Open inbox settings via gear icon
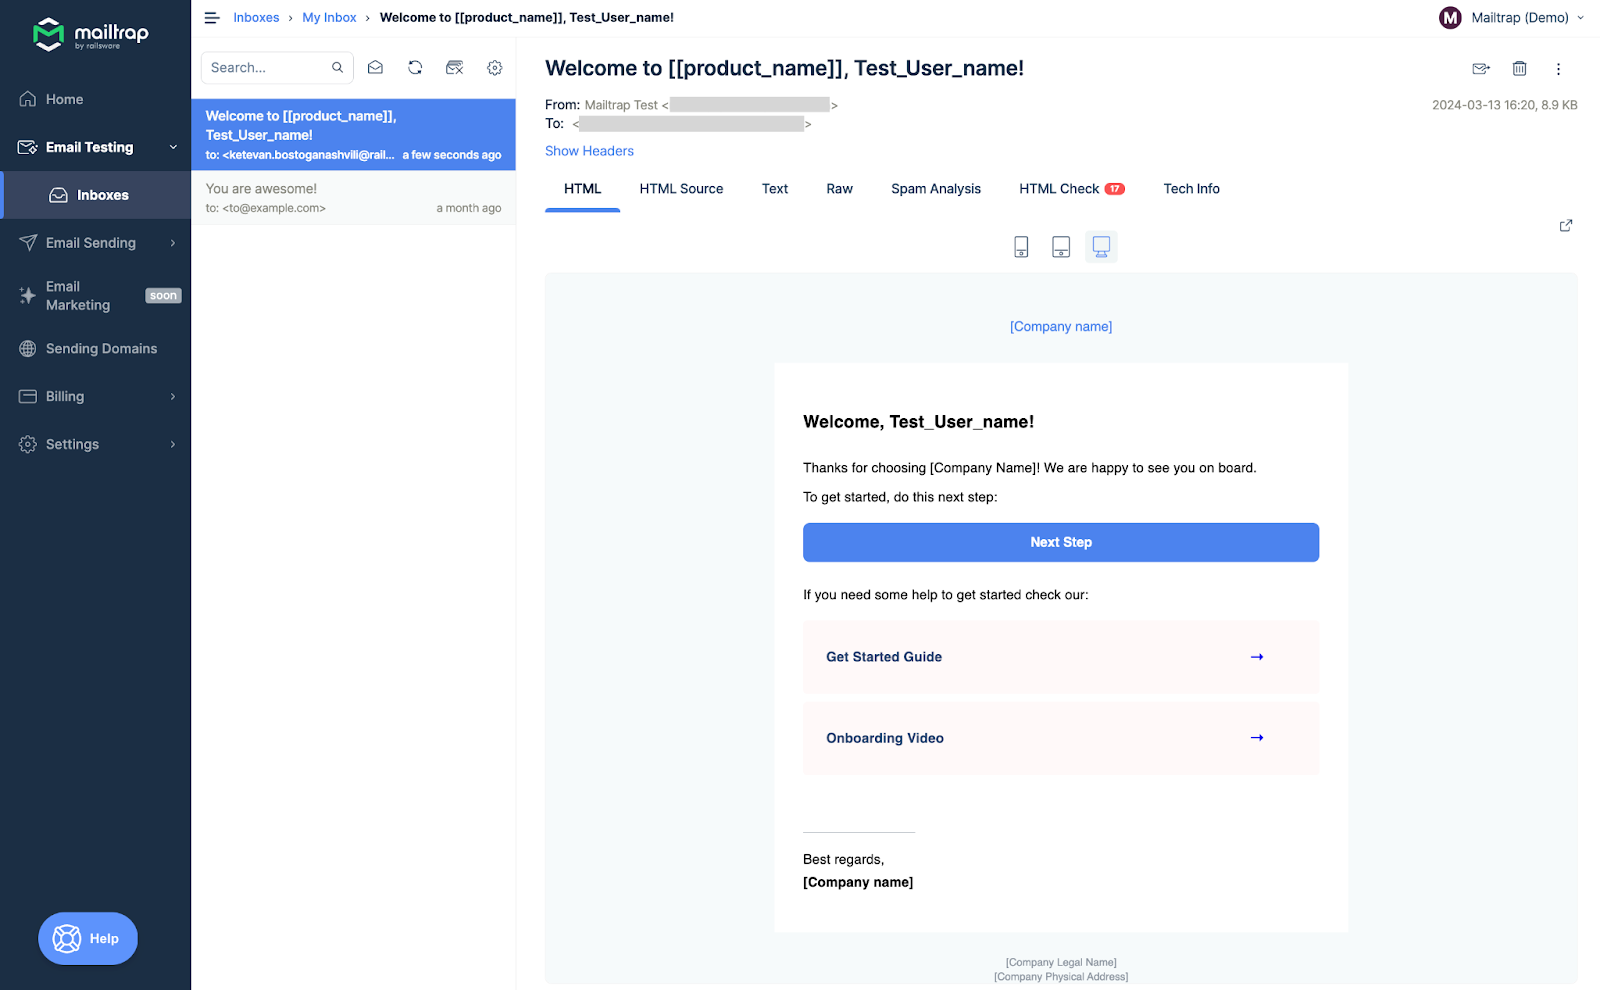1600x990 pixels. click(x=494, y=67)
